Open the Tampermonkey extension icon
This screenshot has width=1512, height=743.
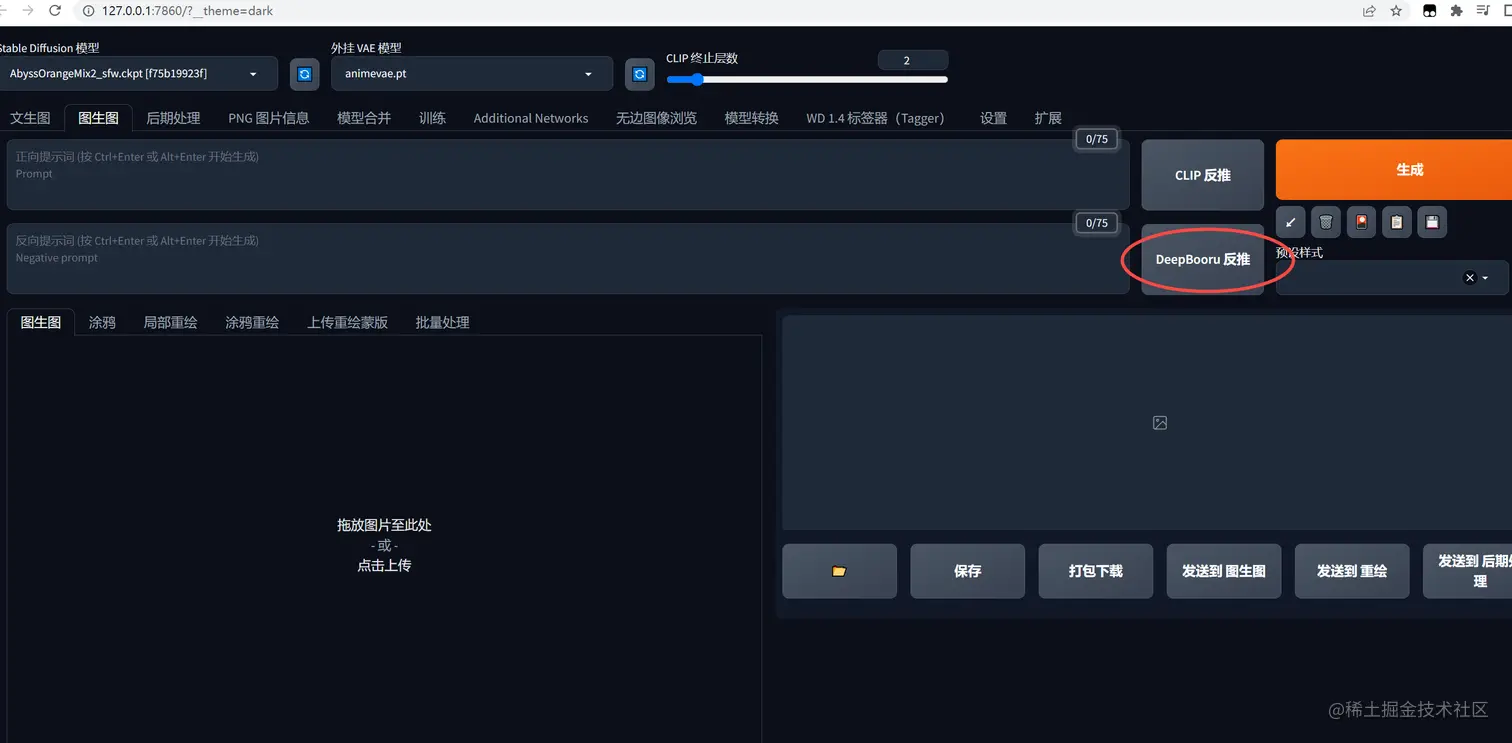[1431, 11]
